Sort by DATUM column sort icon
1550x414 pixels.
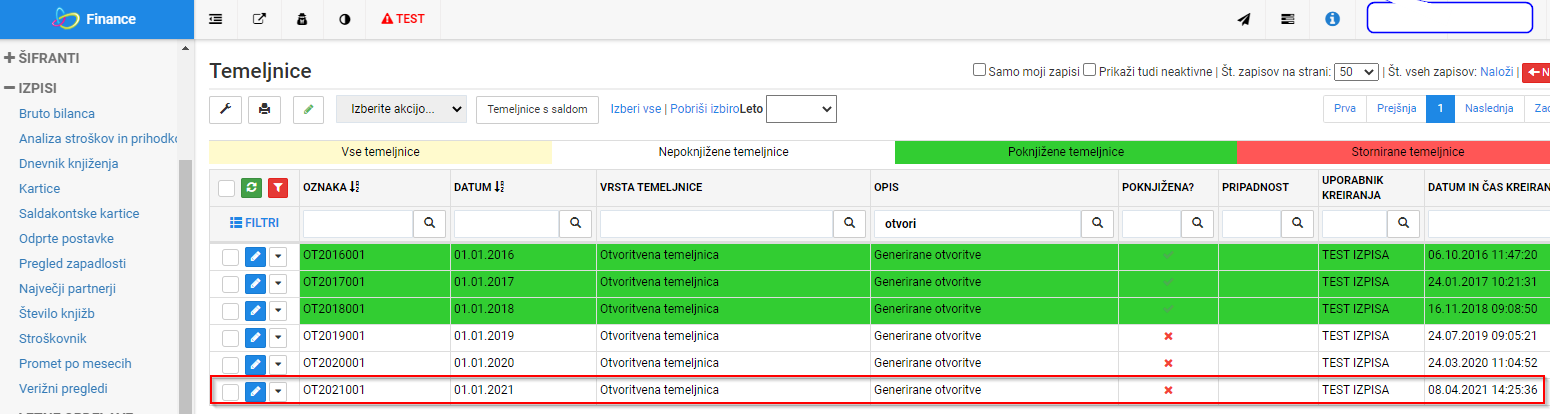pyautogui.click(x=500, y=188)
